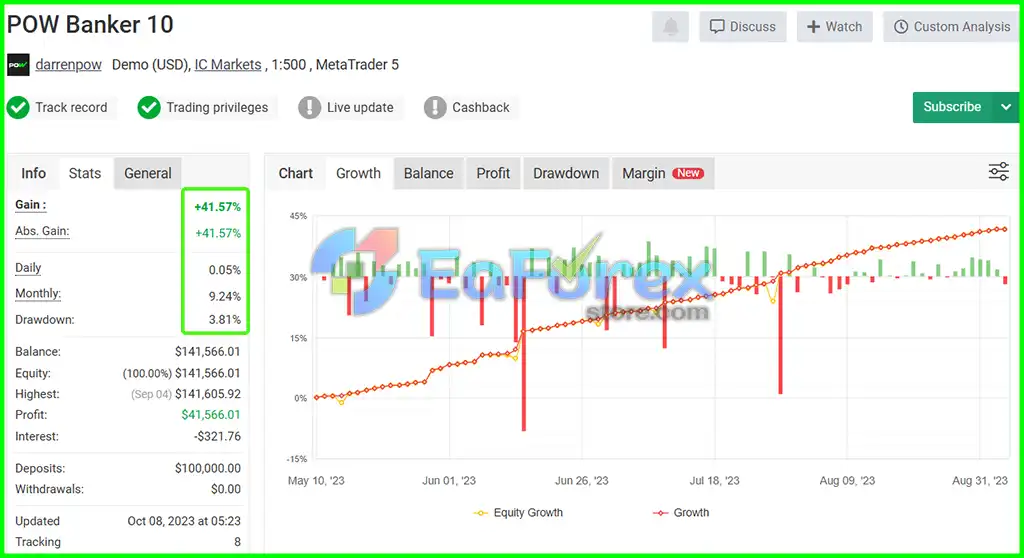Click the Abs. Gain label
The width and height of the screenshot is (1024, 558).
pyautogui.click(x=42, y=231)
